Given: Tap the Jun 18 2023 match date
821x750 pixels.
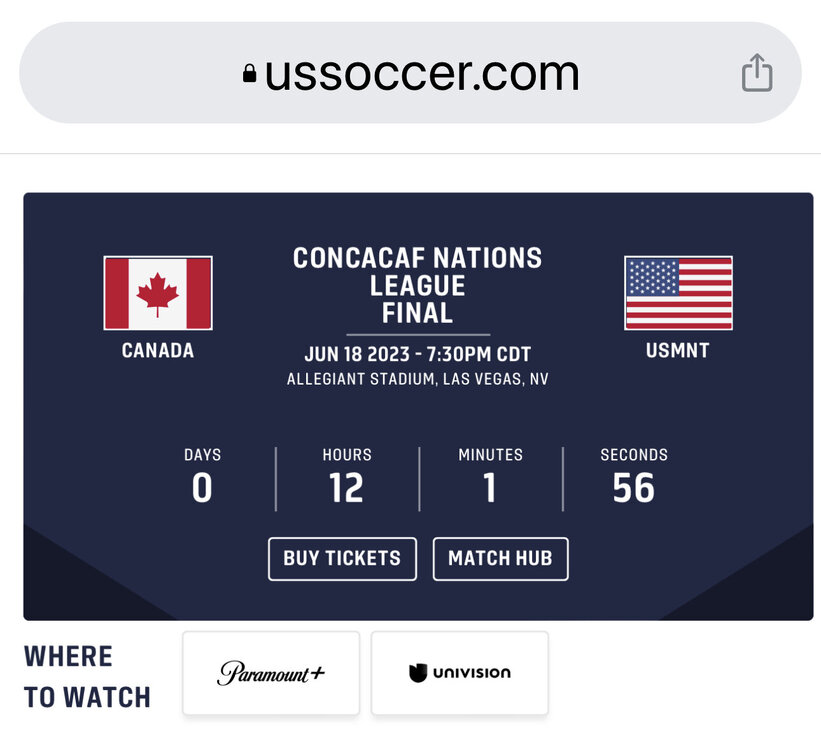Looking at the screenshot, I should pos(417,355).
